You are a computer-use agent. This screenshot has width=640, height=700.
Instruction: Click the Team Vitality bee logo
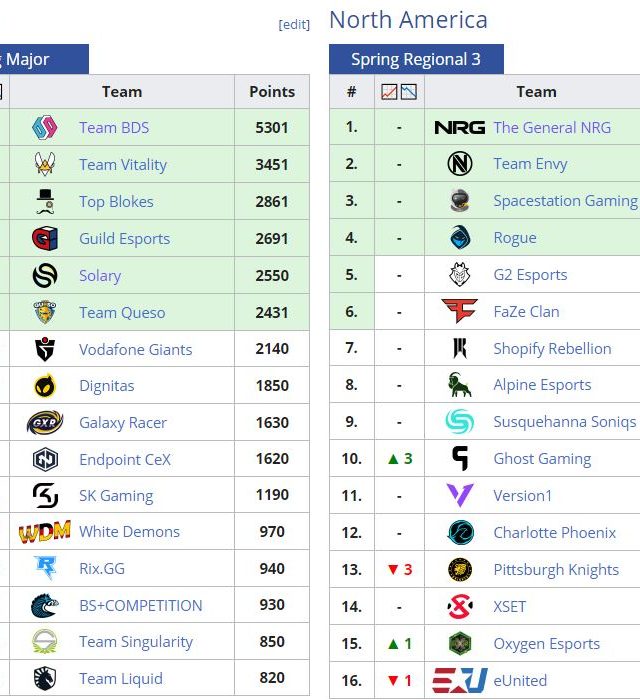pyautogui.click(x=45, y=165)
